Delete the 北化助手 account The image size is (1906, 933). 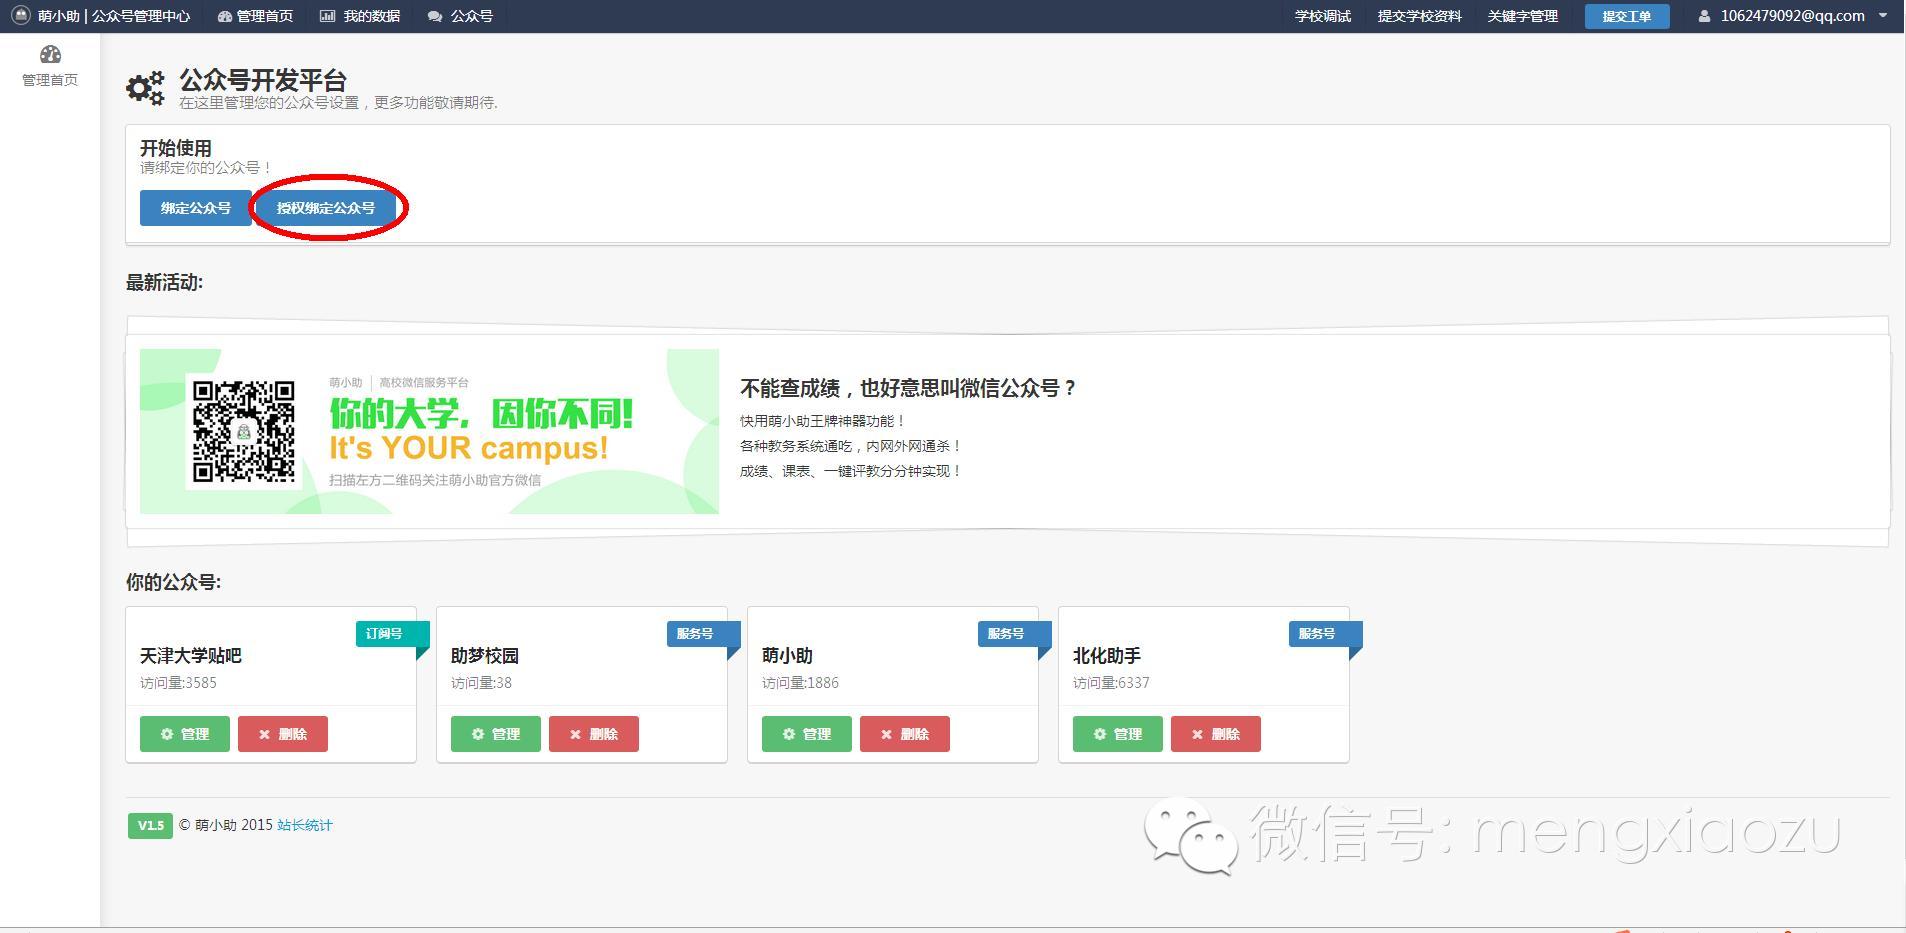pos(1216,734)
